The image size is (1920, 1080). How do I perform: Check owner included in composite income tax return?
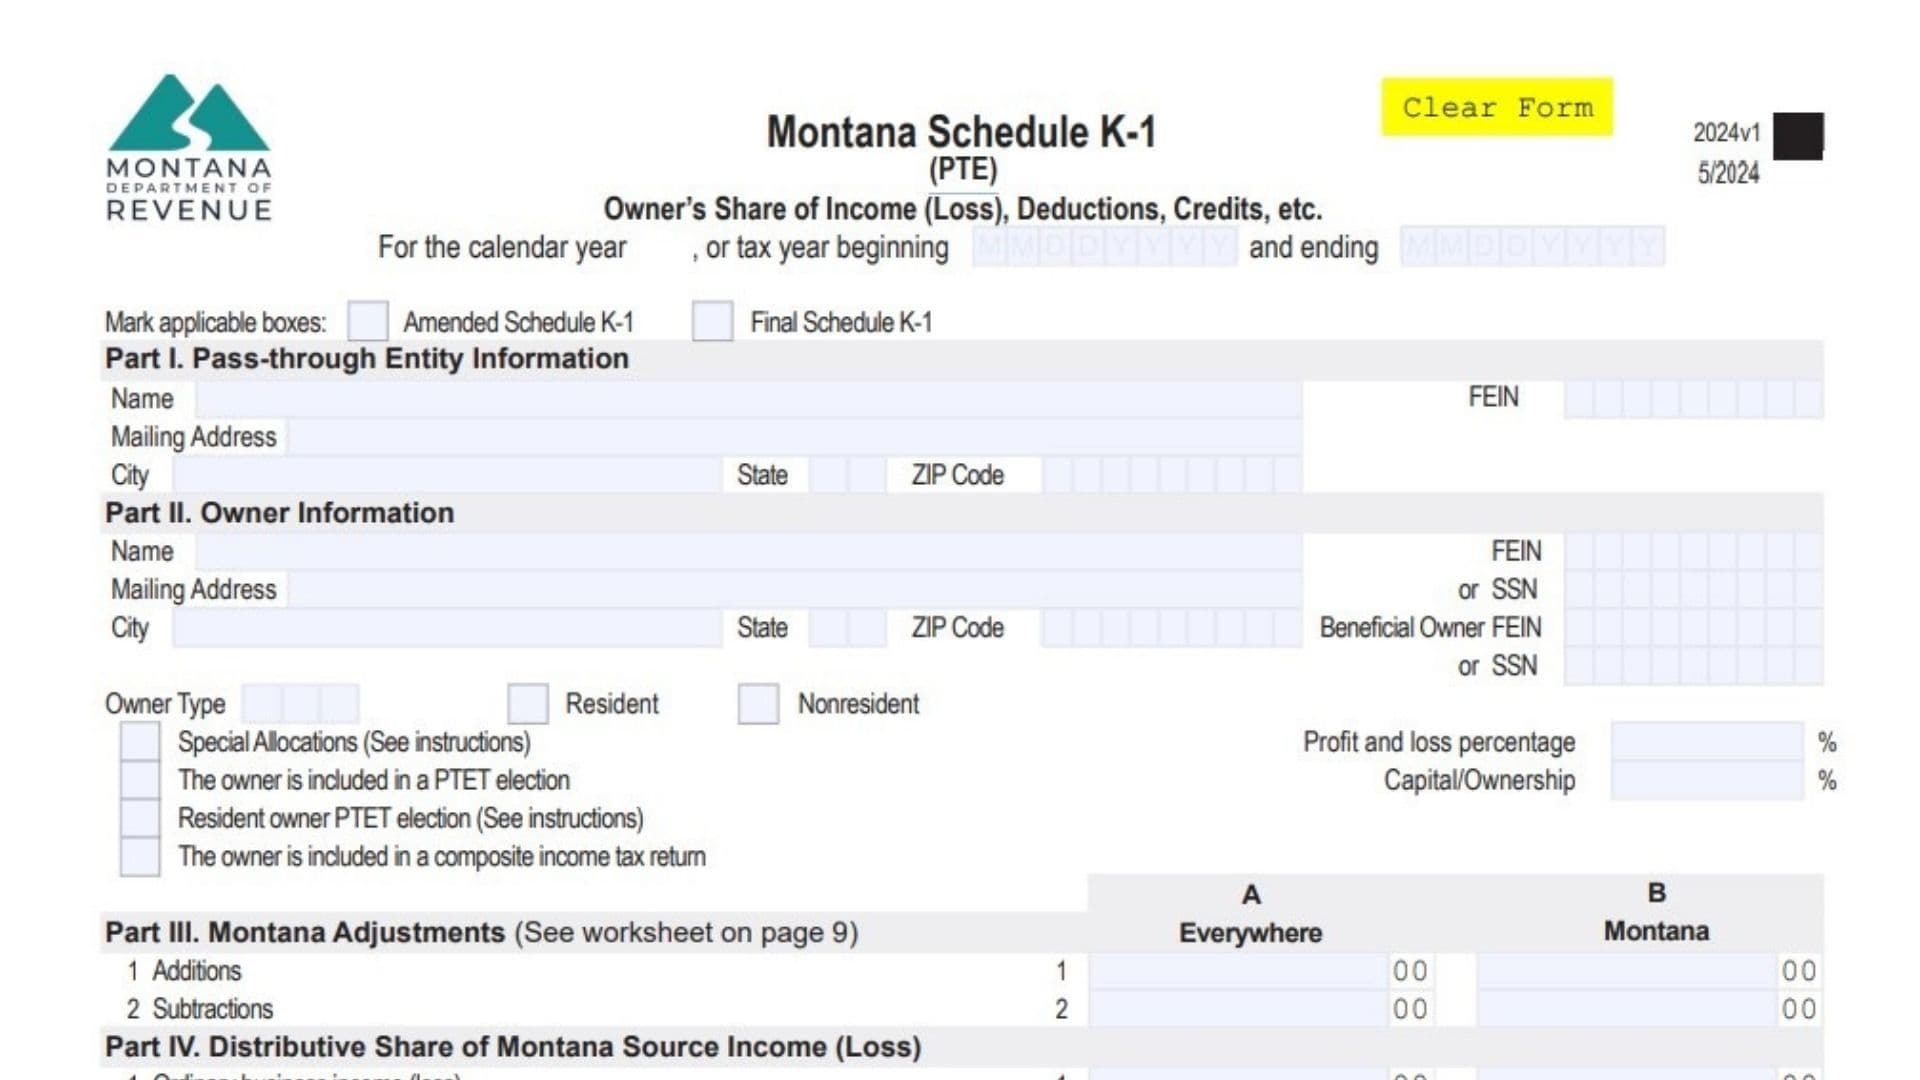(138, 856)
